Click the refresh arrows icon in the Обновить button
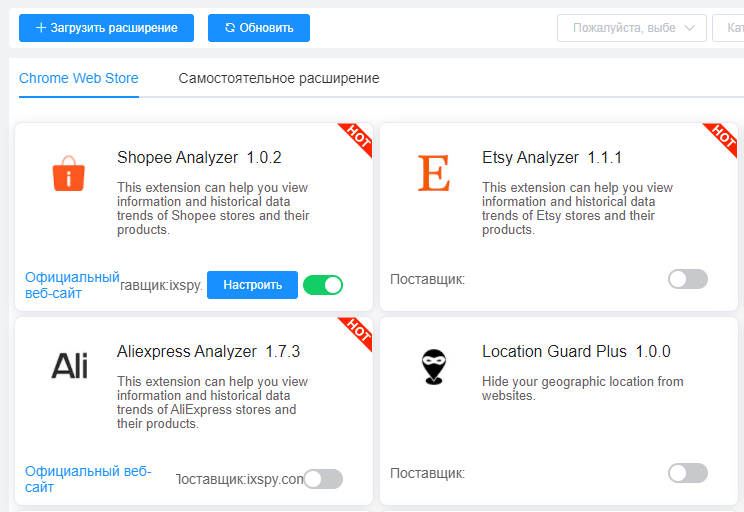This screenshot has width=744, height=512. pos(230,28)
